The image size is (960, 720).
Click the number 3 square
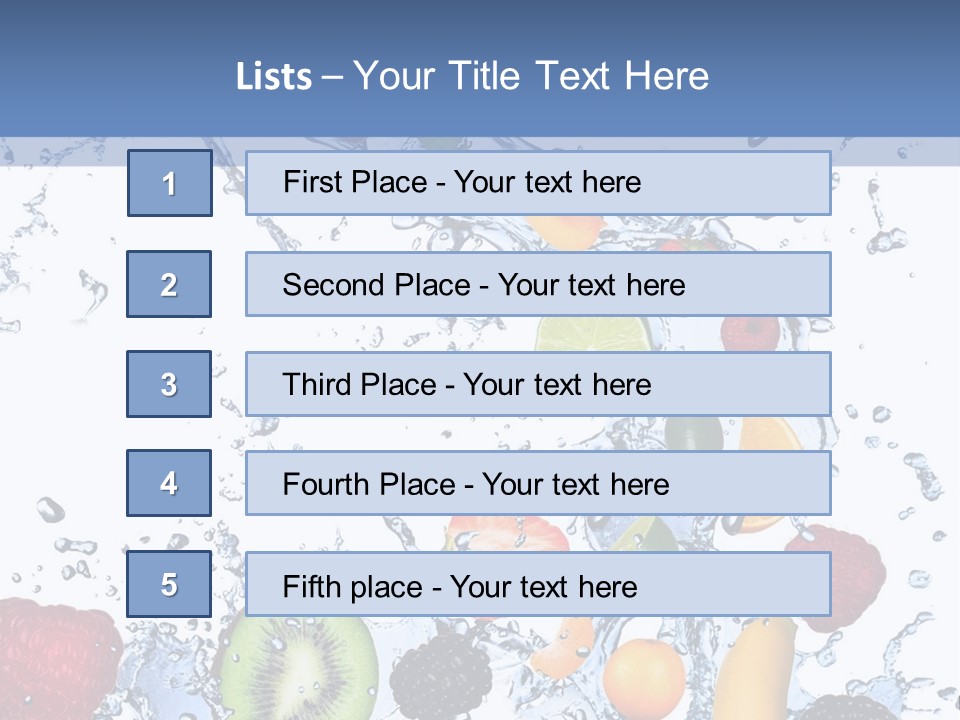coord(169,384)
